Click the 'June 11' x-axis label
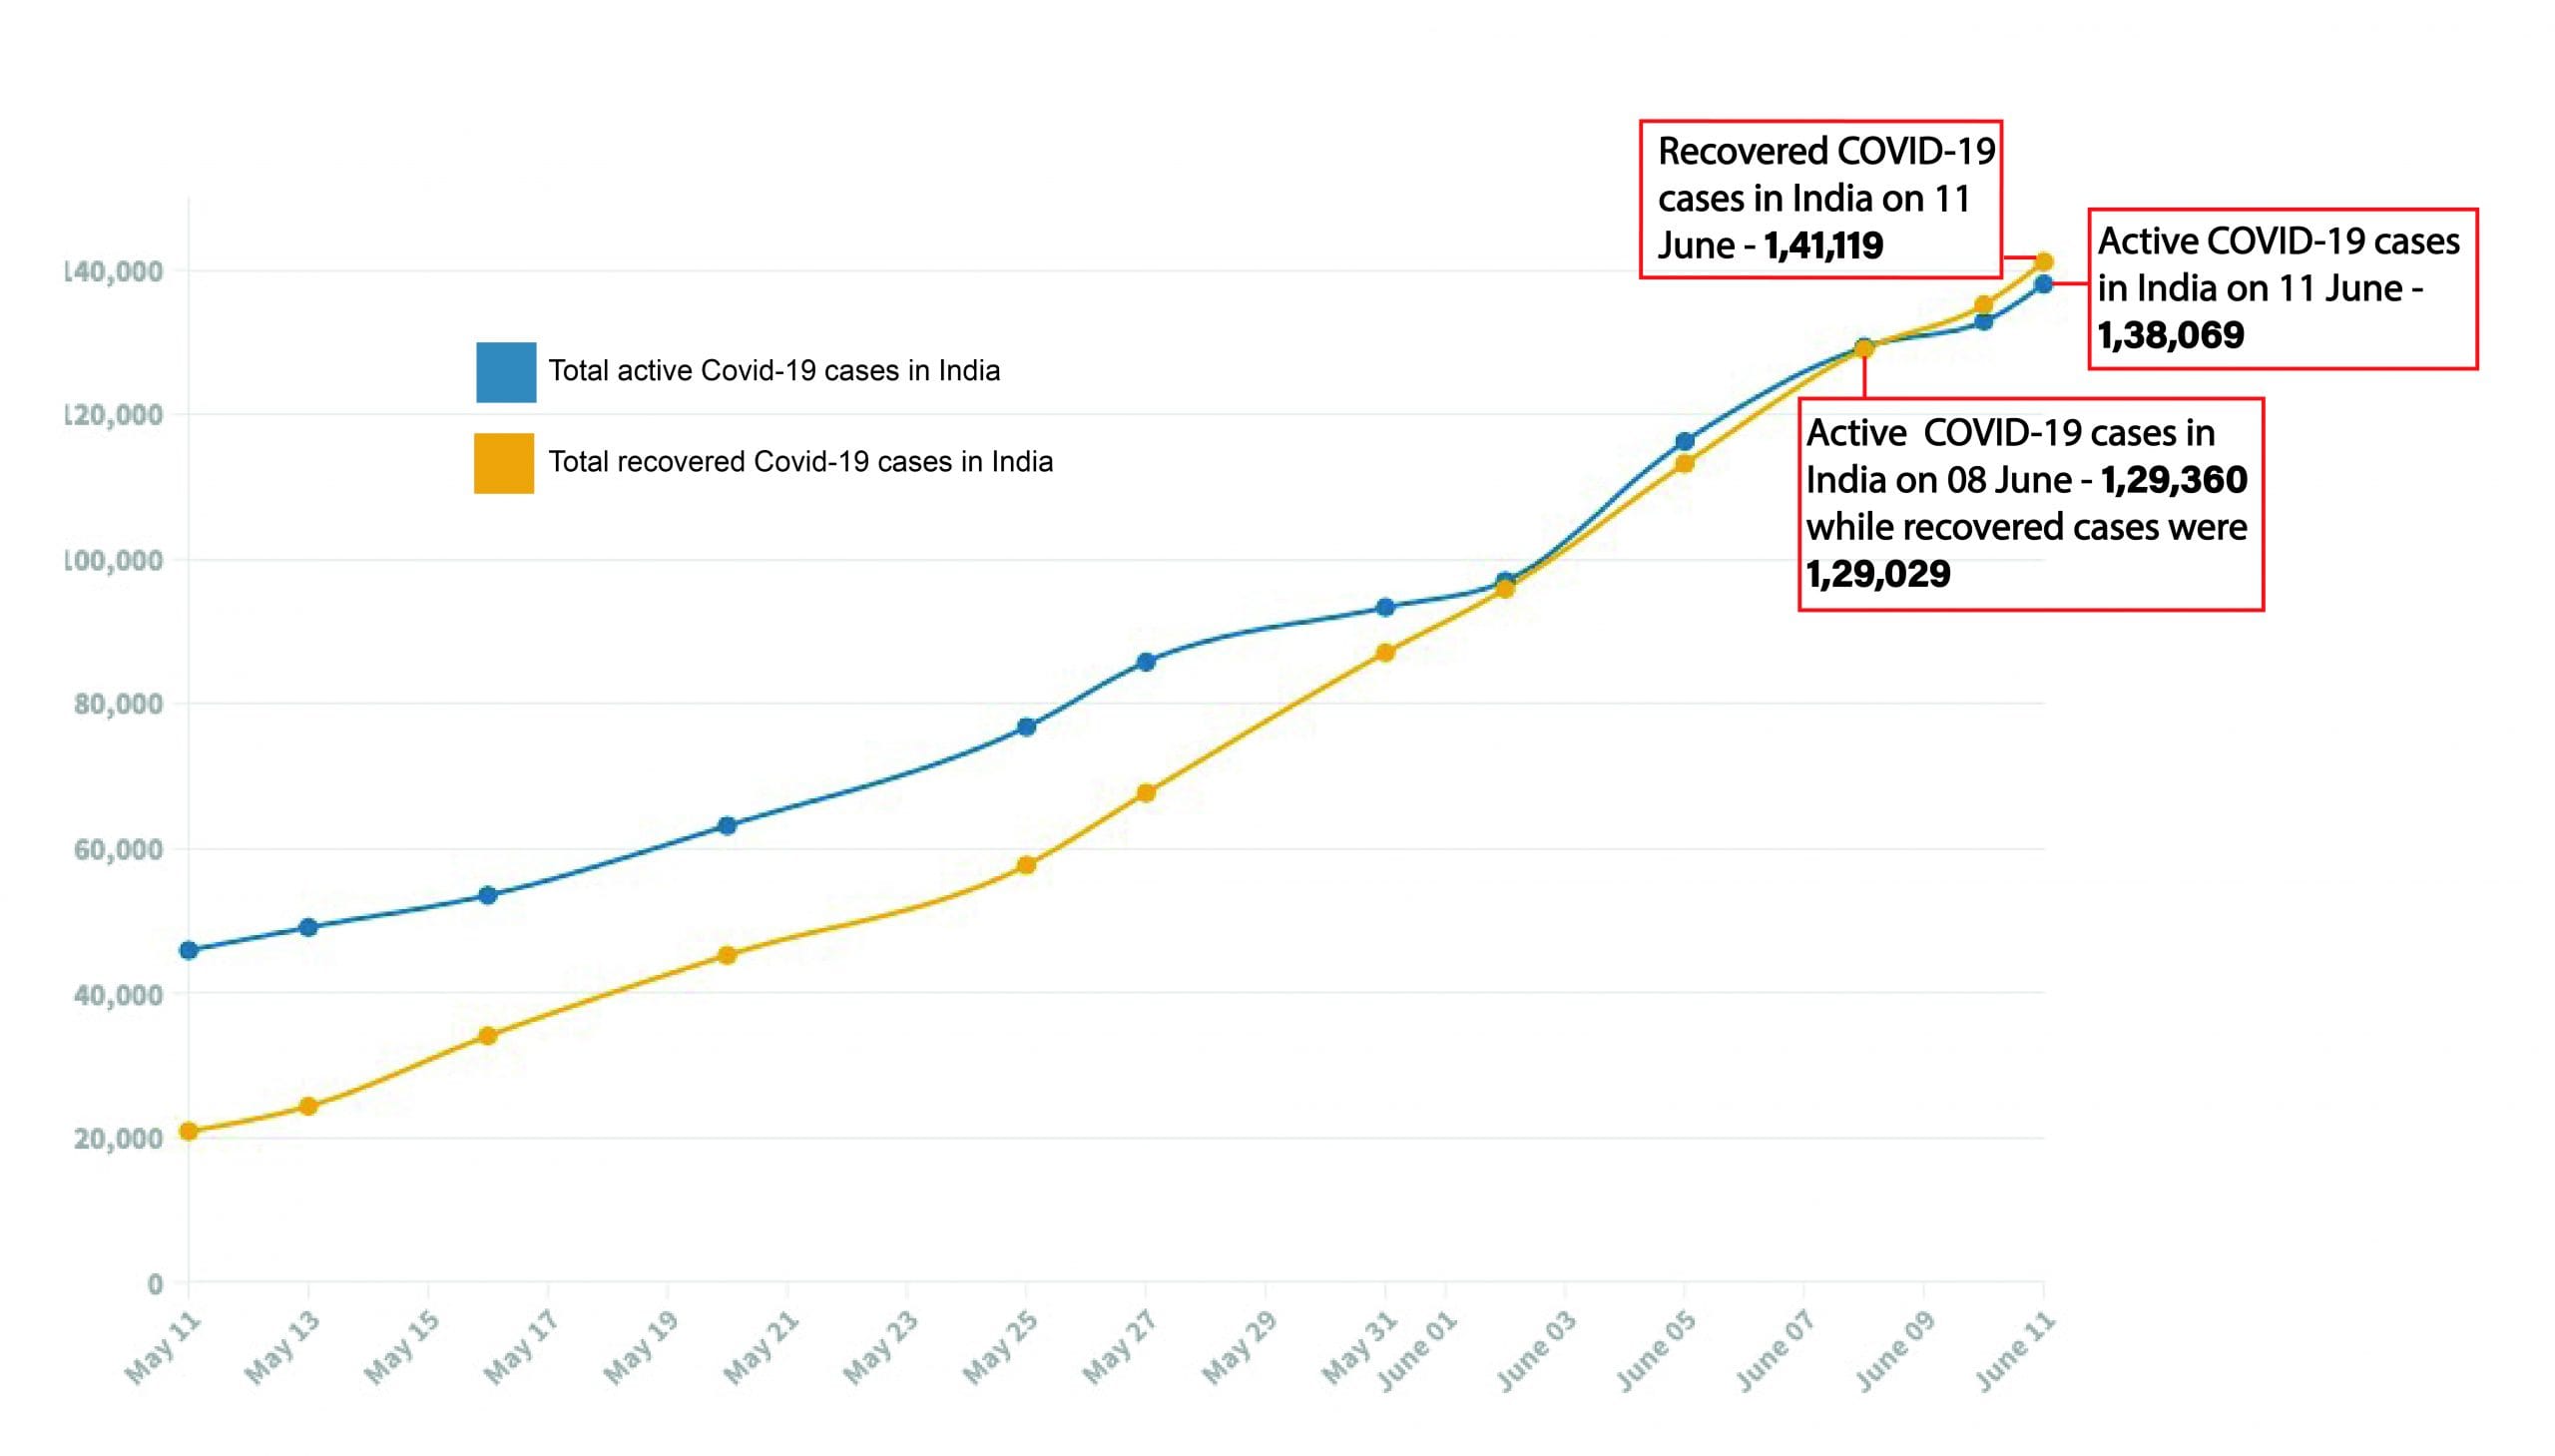Viewport: 2555px width, 1456px height. [2014, 1351]
